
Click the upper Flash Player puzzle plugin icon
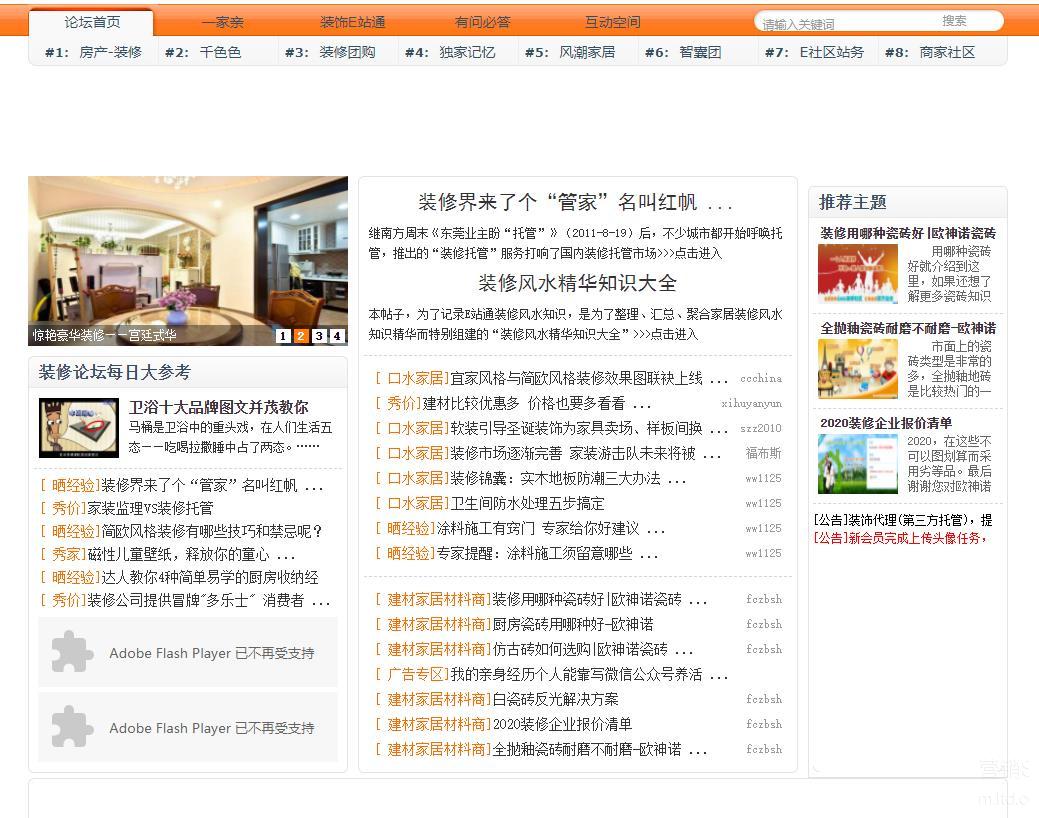[x=72, y=653]
